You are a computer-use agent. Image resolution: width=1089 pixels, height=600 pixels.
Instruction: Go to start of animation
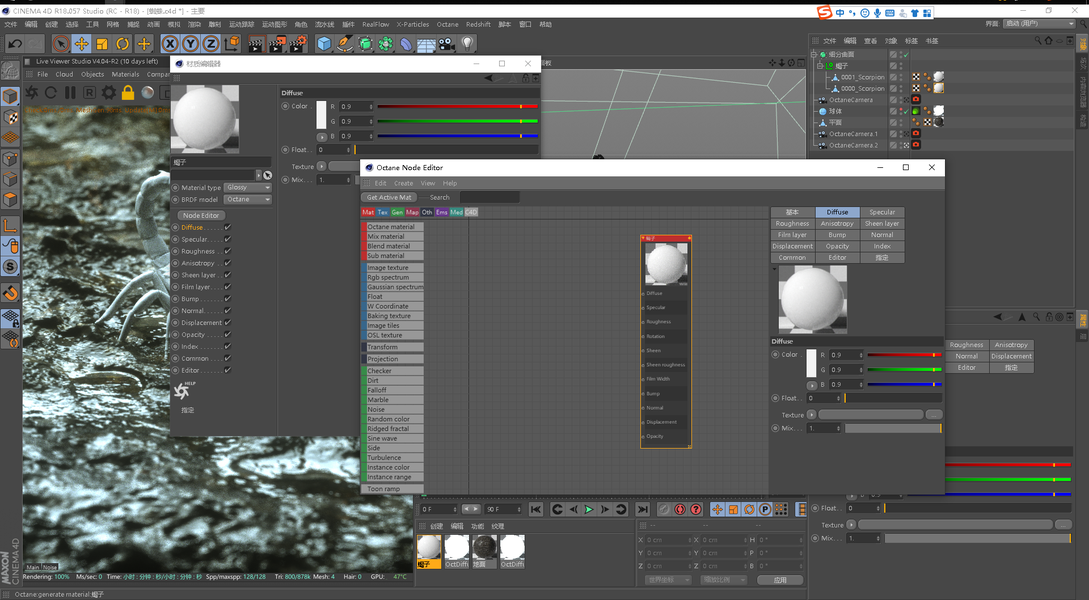[x=535, y=510]
